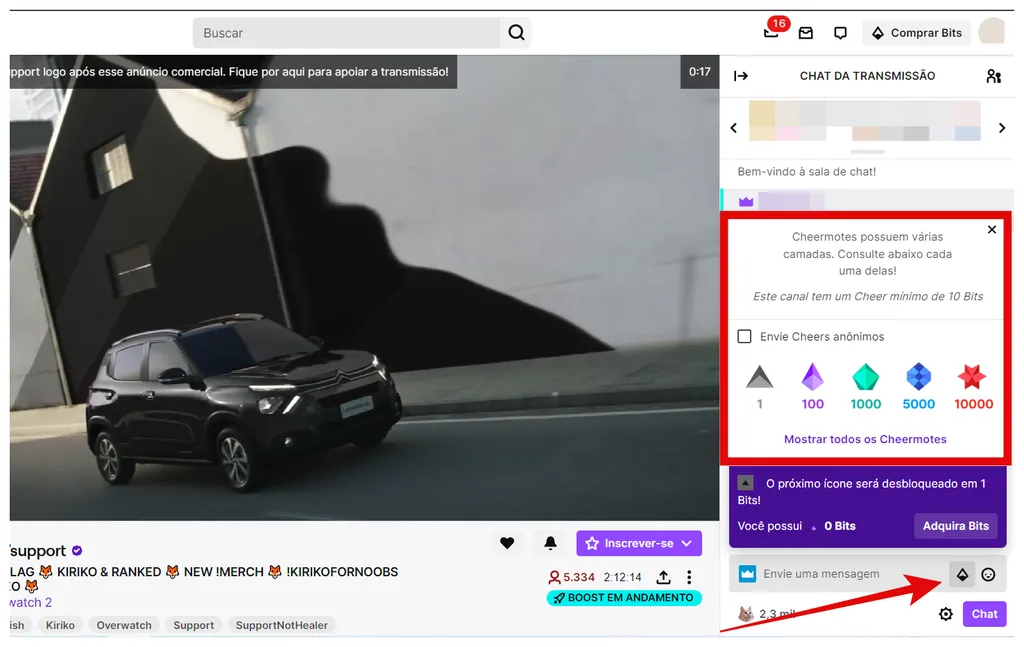Image resolution: width=1024 pixels, height=647 pixels.
Task: Follow the channel using the heart icon
Action: point(507,543)
